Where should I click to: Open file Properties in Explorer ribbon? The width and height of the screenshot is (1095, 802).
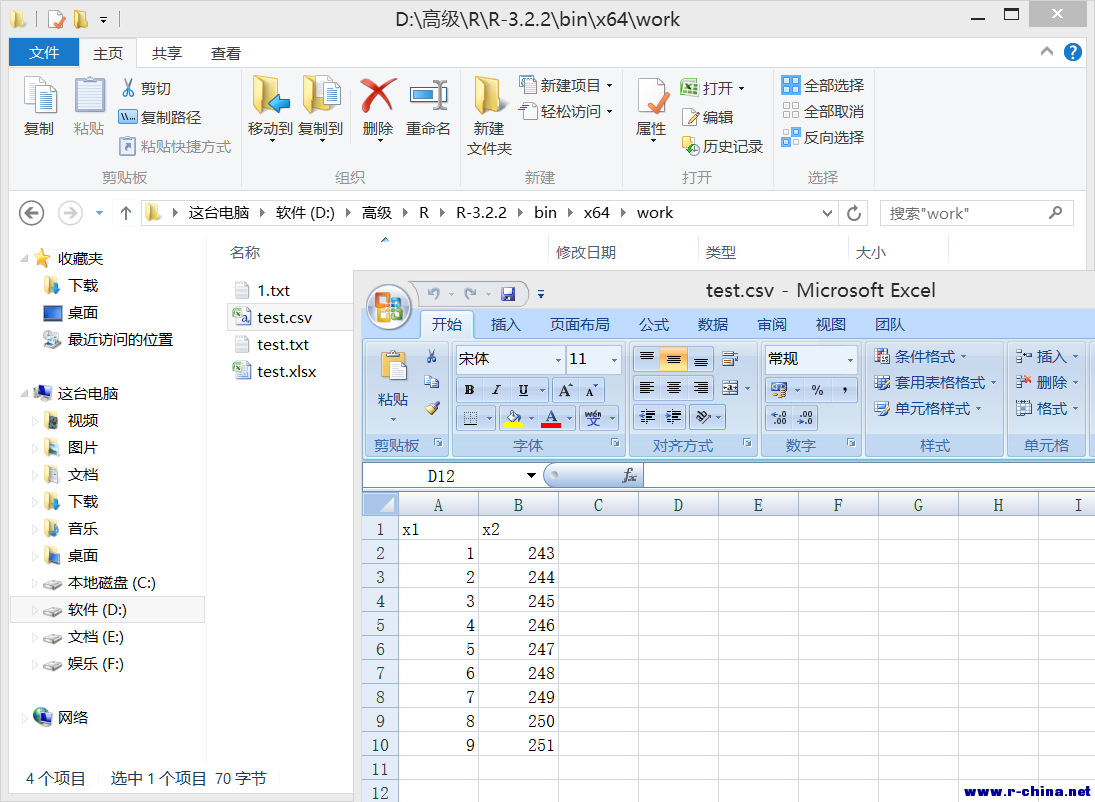click(x=652, y=108)
